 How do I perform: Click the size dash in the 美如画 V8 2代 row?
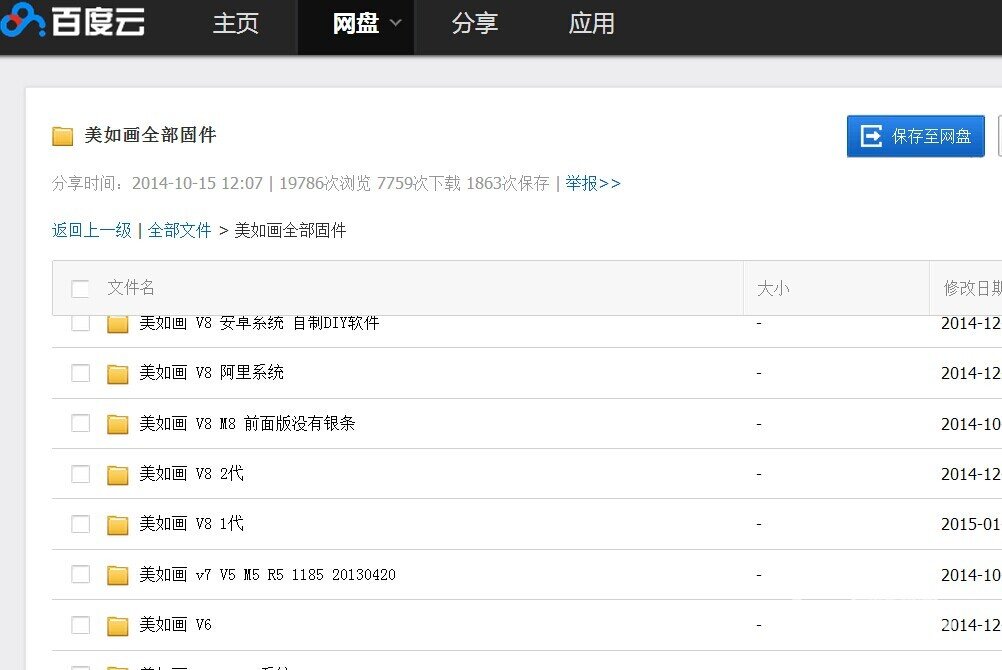coord(759,474)
